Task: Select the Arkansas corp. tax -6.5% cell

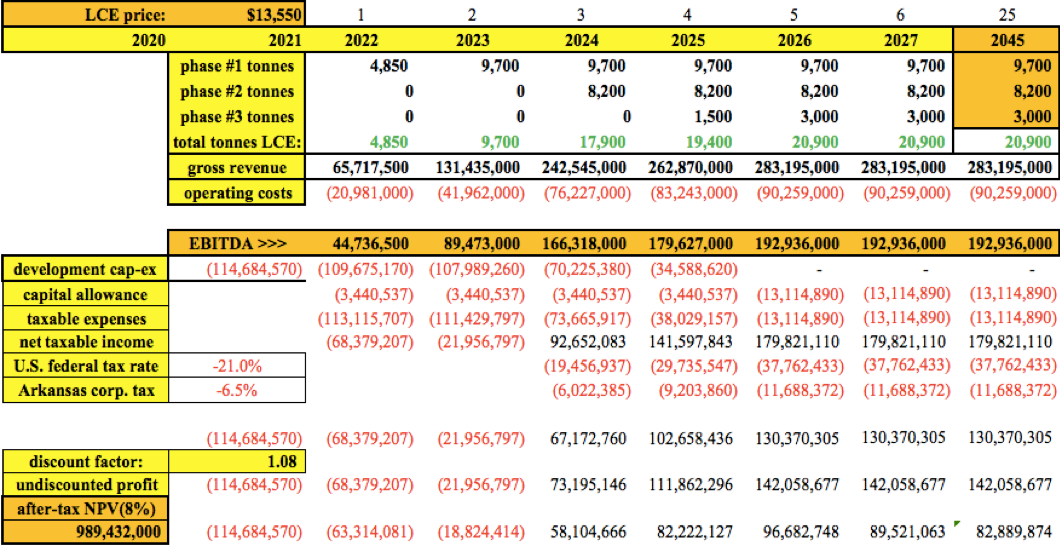Action: tap(239, 388)
